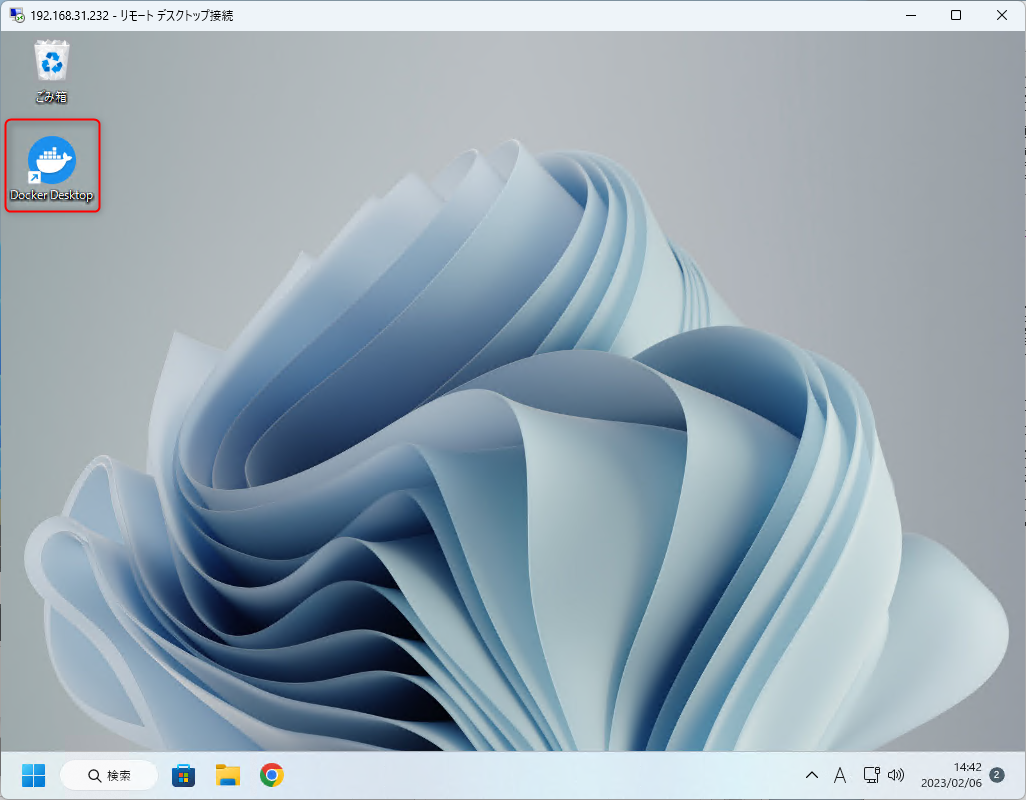Click the date 2023/02/06 in the taskbar
This screenshot has width=1026, height=800.
[x=951, y=783]
